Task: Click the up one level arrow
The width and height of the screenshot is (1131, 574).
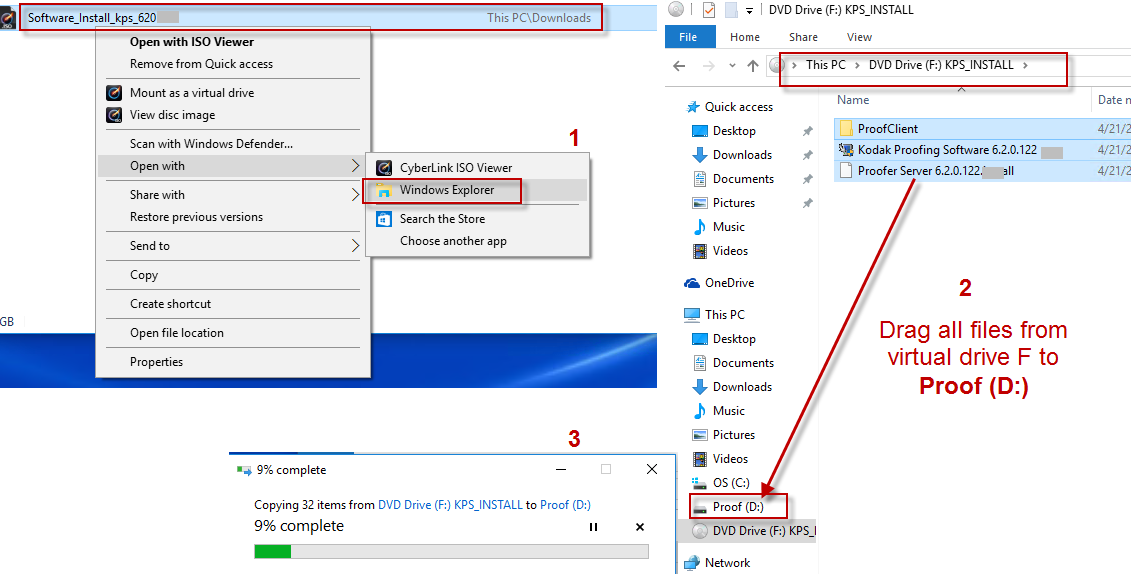Action: [x=753, y=66]
